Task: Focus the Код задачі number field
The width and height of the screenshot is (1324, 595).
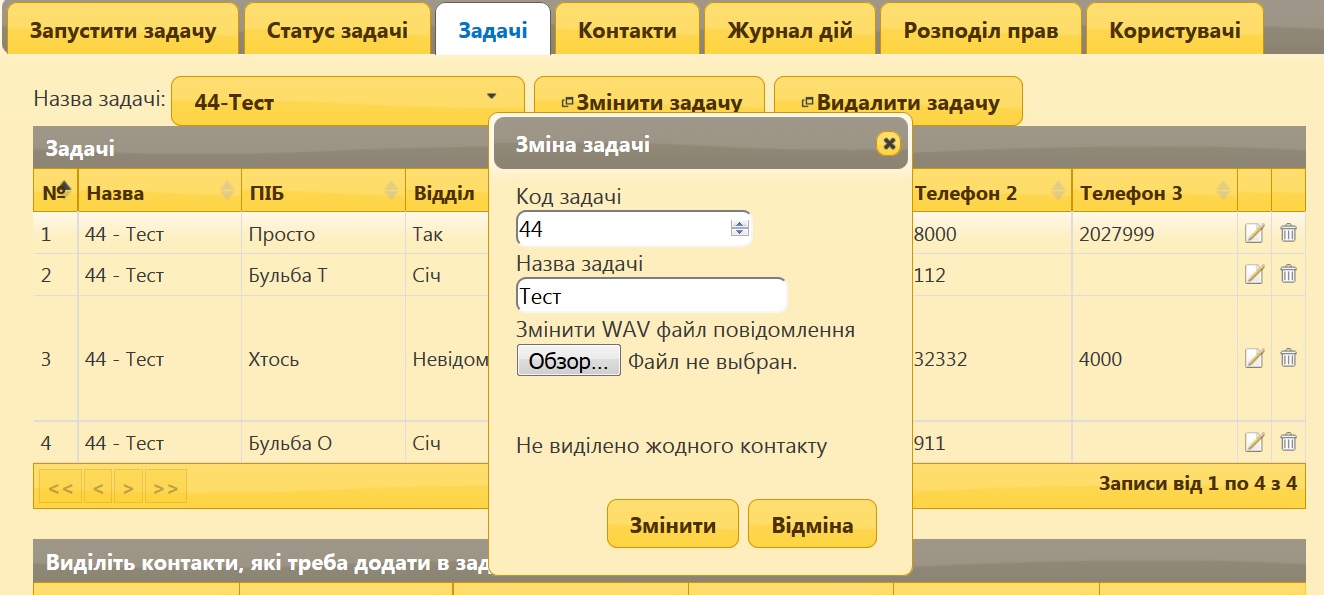Action: tap(634, 229)
